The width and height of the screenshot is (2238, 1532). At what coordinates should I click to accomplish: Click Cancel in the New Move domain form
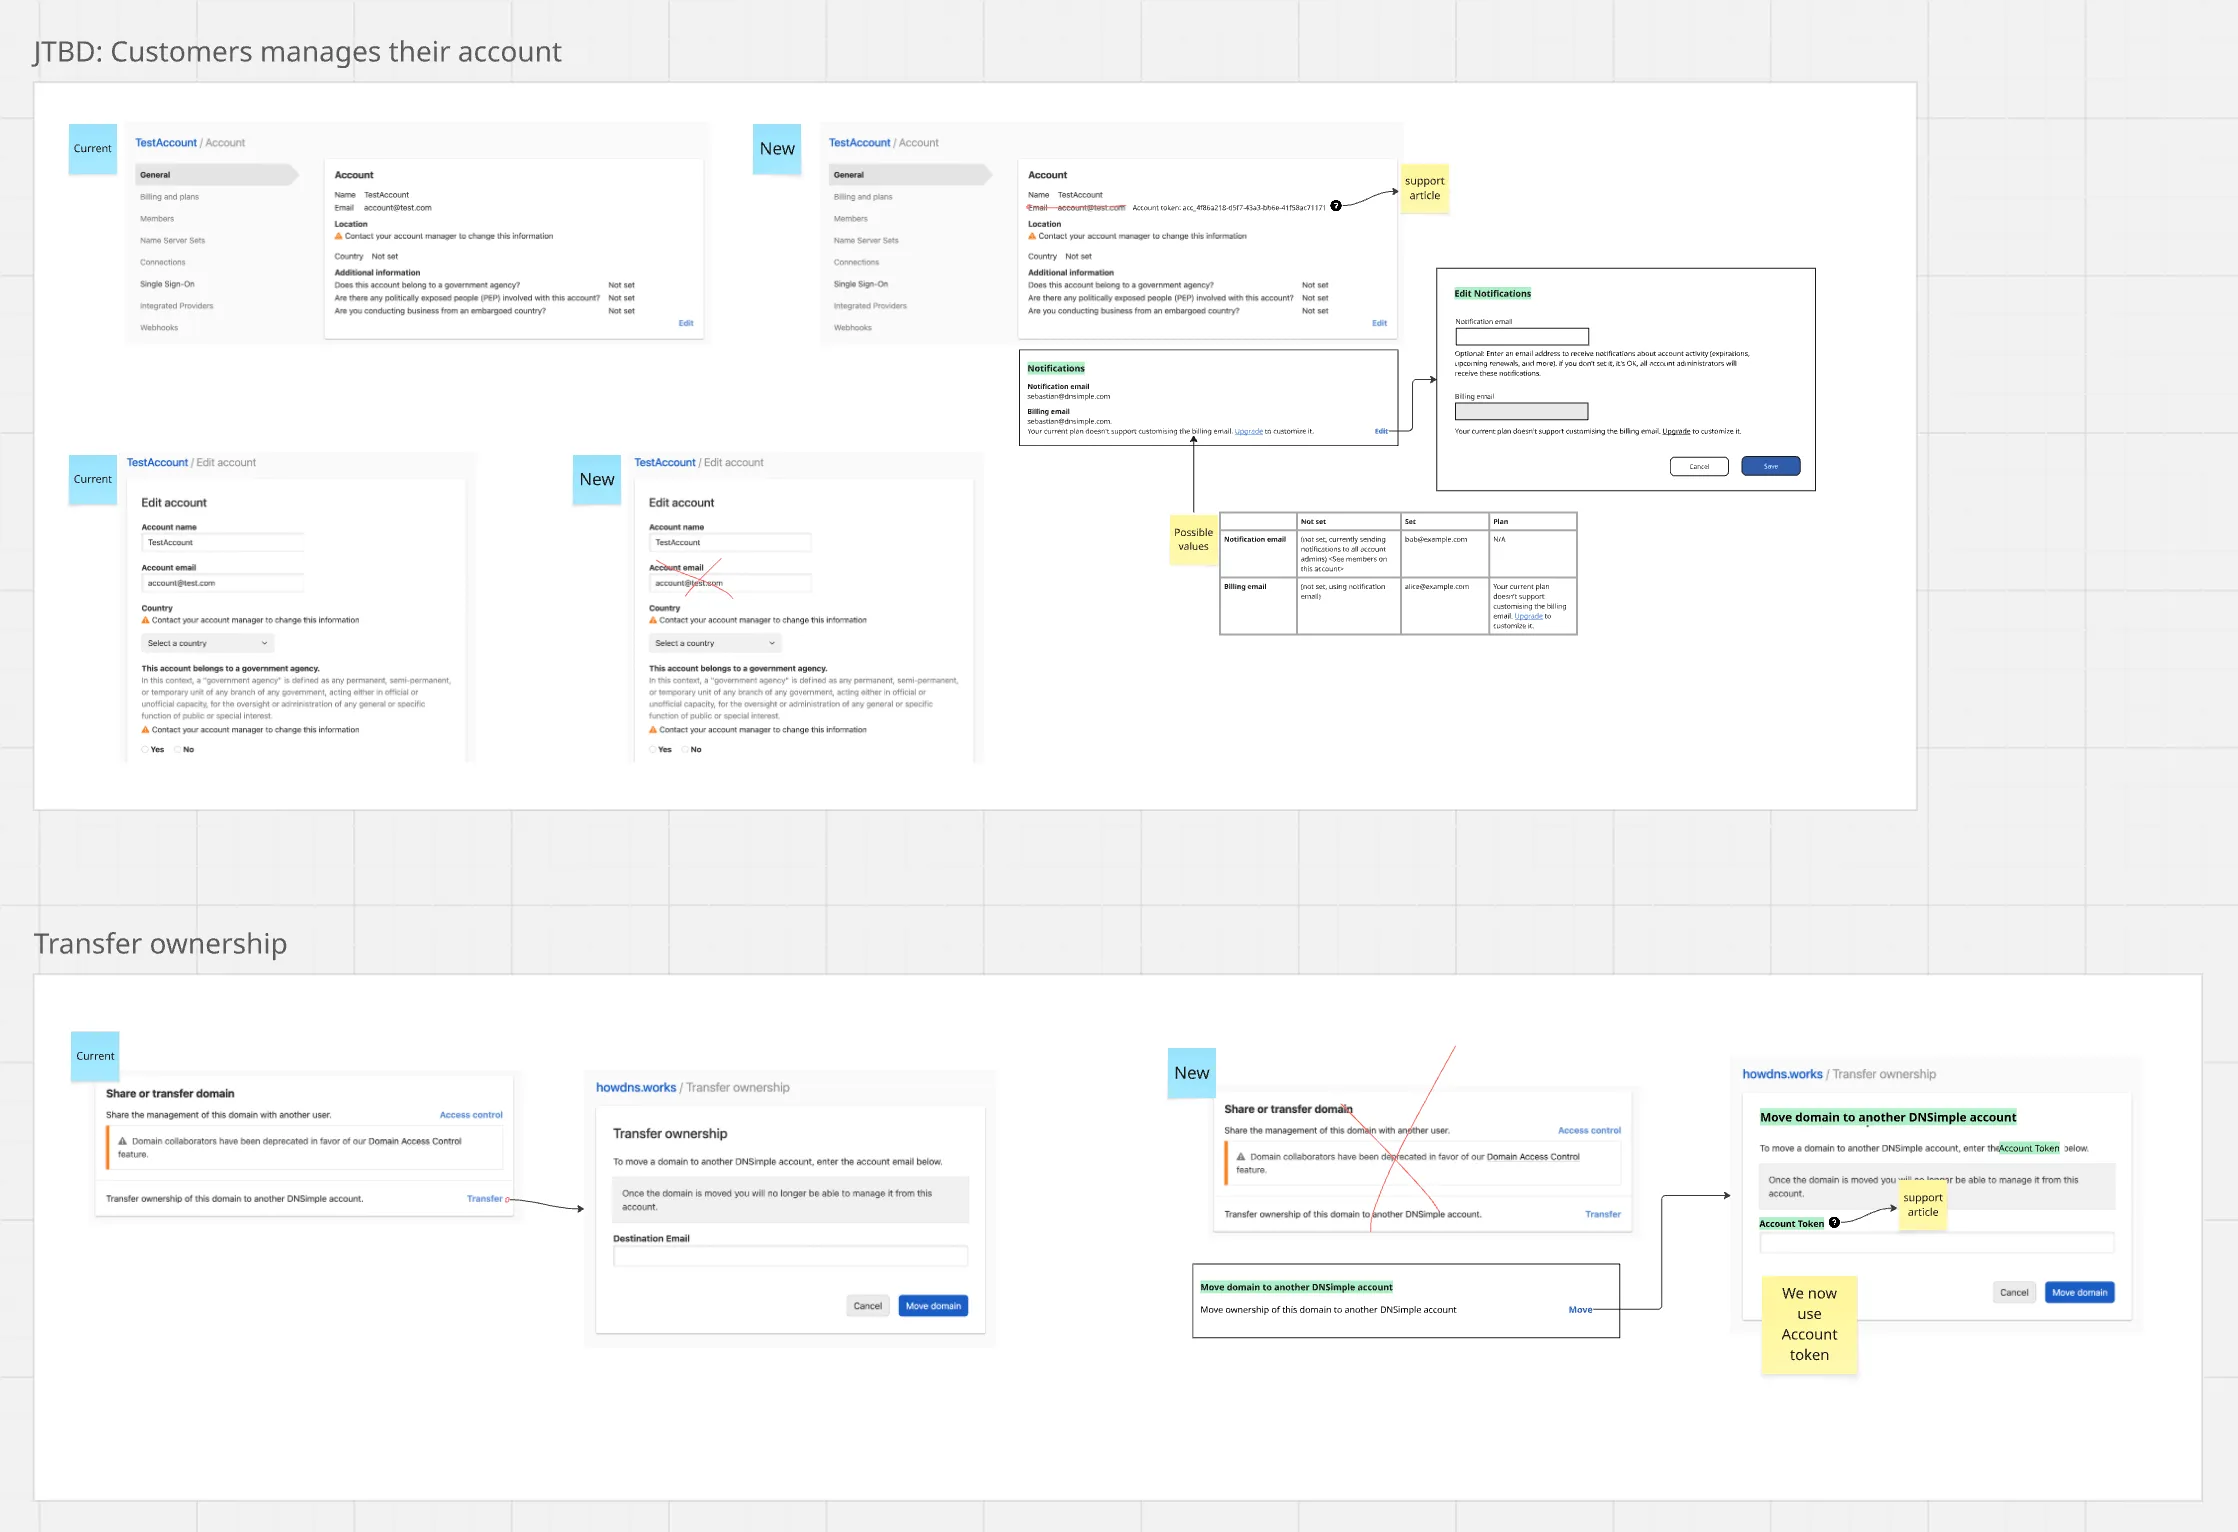point(2014,1292)
